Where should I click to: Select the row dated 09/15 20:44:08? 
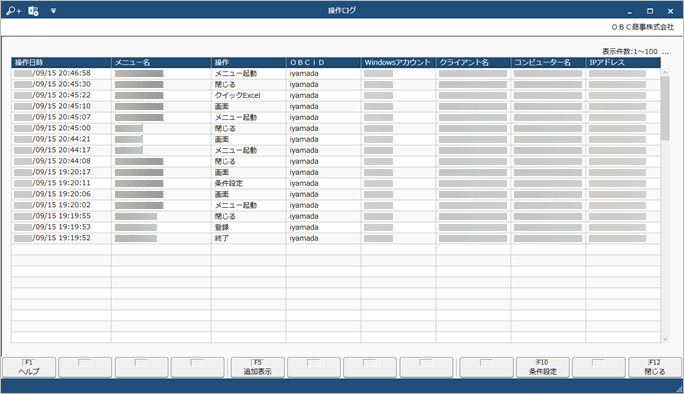tap(336, 161)
